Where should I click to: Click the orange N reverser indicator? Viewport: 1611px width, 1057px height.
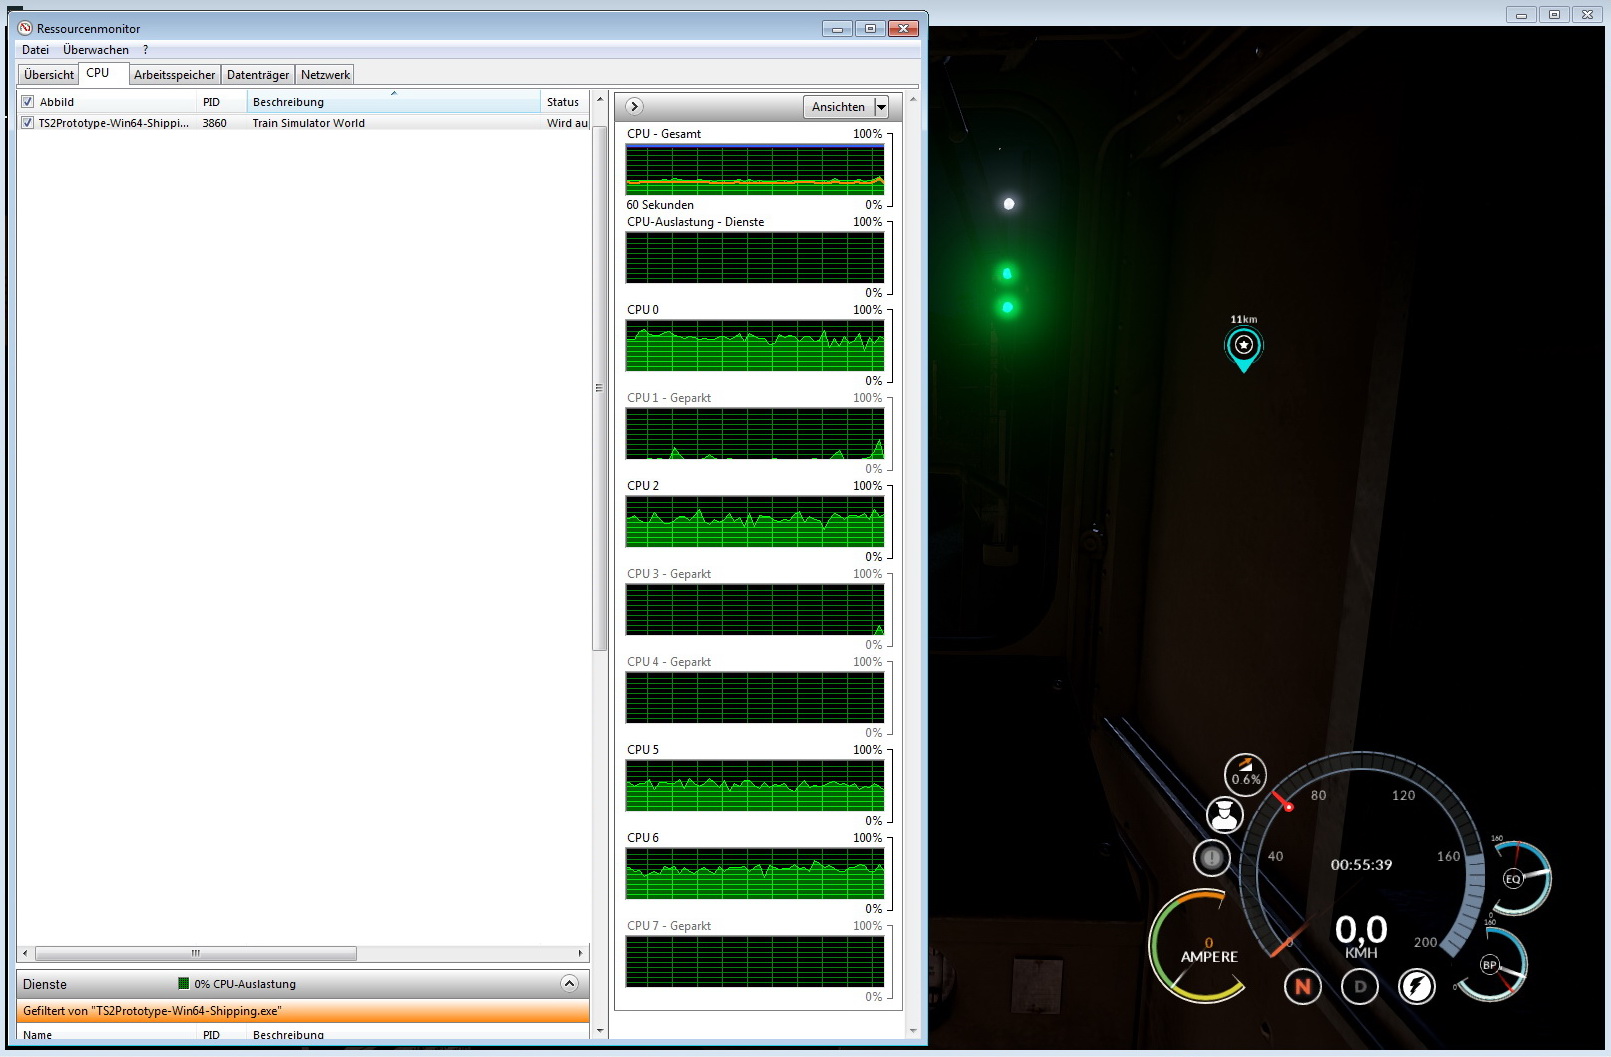pyautogui.click(x=1303, y=987)
